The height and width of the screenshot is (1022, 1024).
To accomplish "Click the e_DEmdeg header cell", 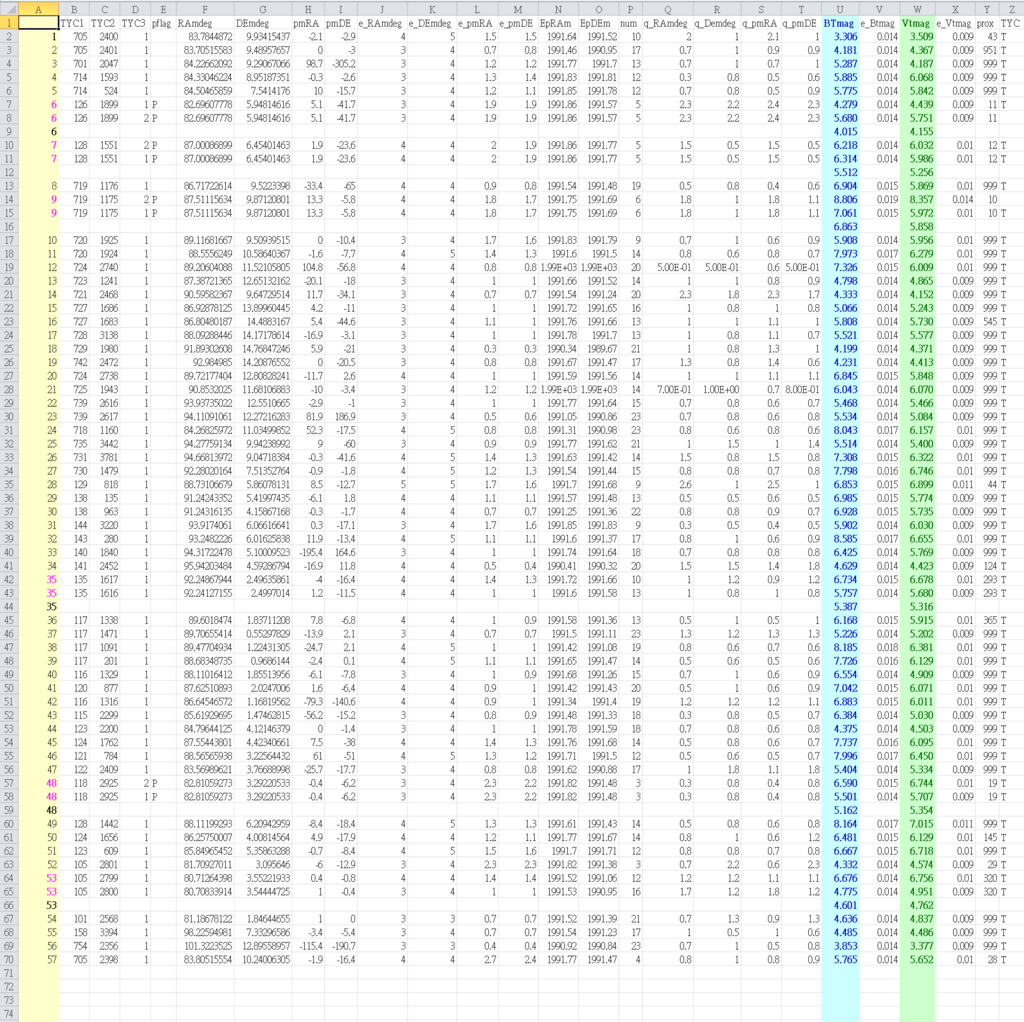I will pos(432,23).
